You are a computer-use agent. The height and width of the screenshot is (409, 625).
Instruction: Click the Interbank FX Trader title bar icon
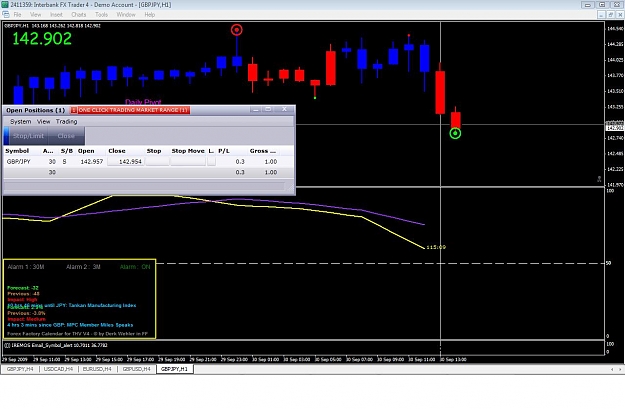[4, 4]
